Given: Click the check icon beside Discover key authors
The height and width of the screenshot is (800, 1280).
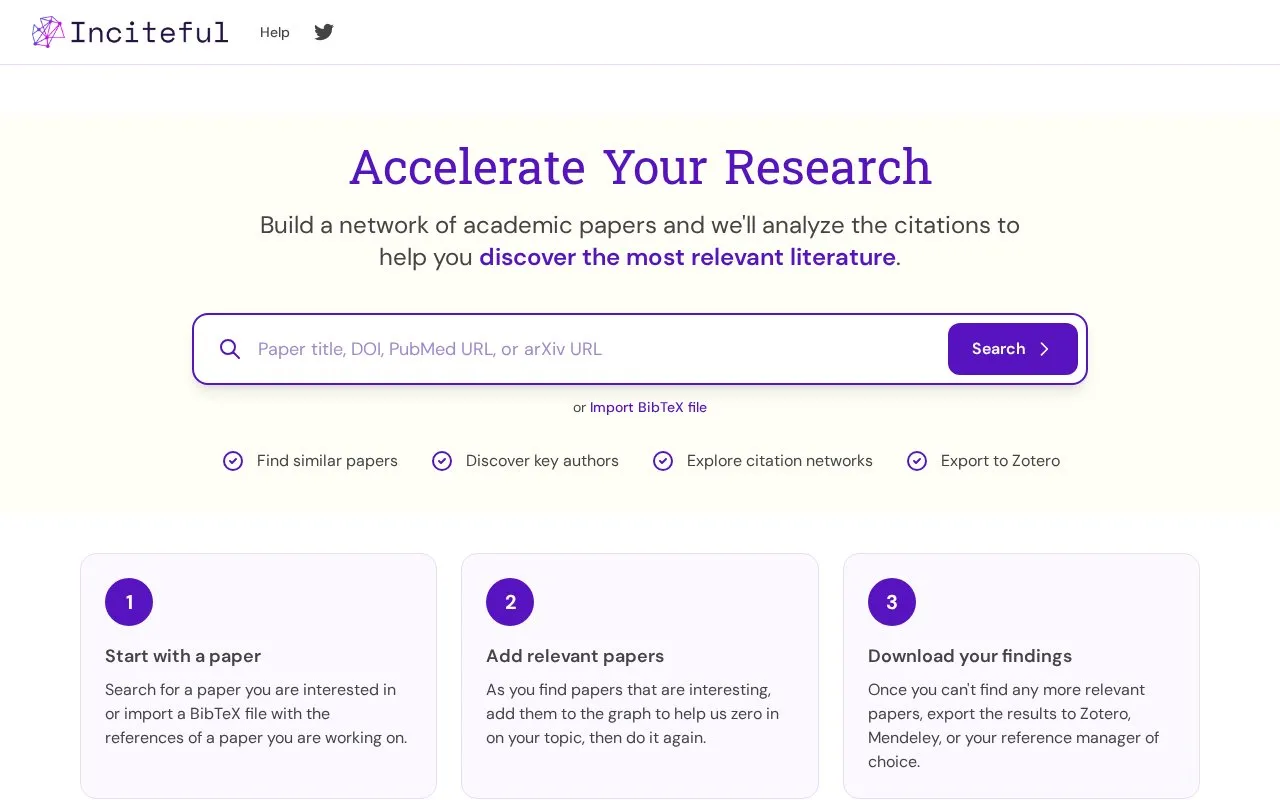Looking at the screenshot, I should pos(442,461).
